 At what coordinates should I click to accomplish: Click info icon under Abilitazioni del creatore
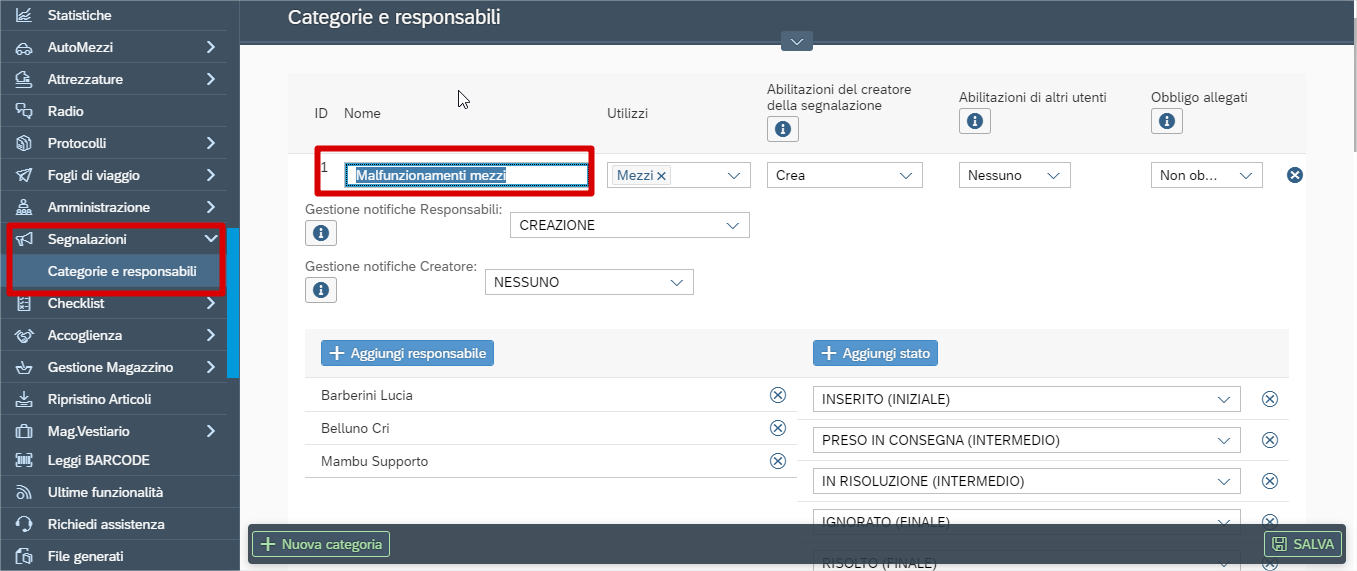[783, 129]
